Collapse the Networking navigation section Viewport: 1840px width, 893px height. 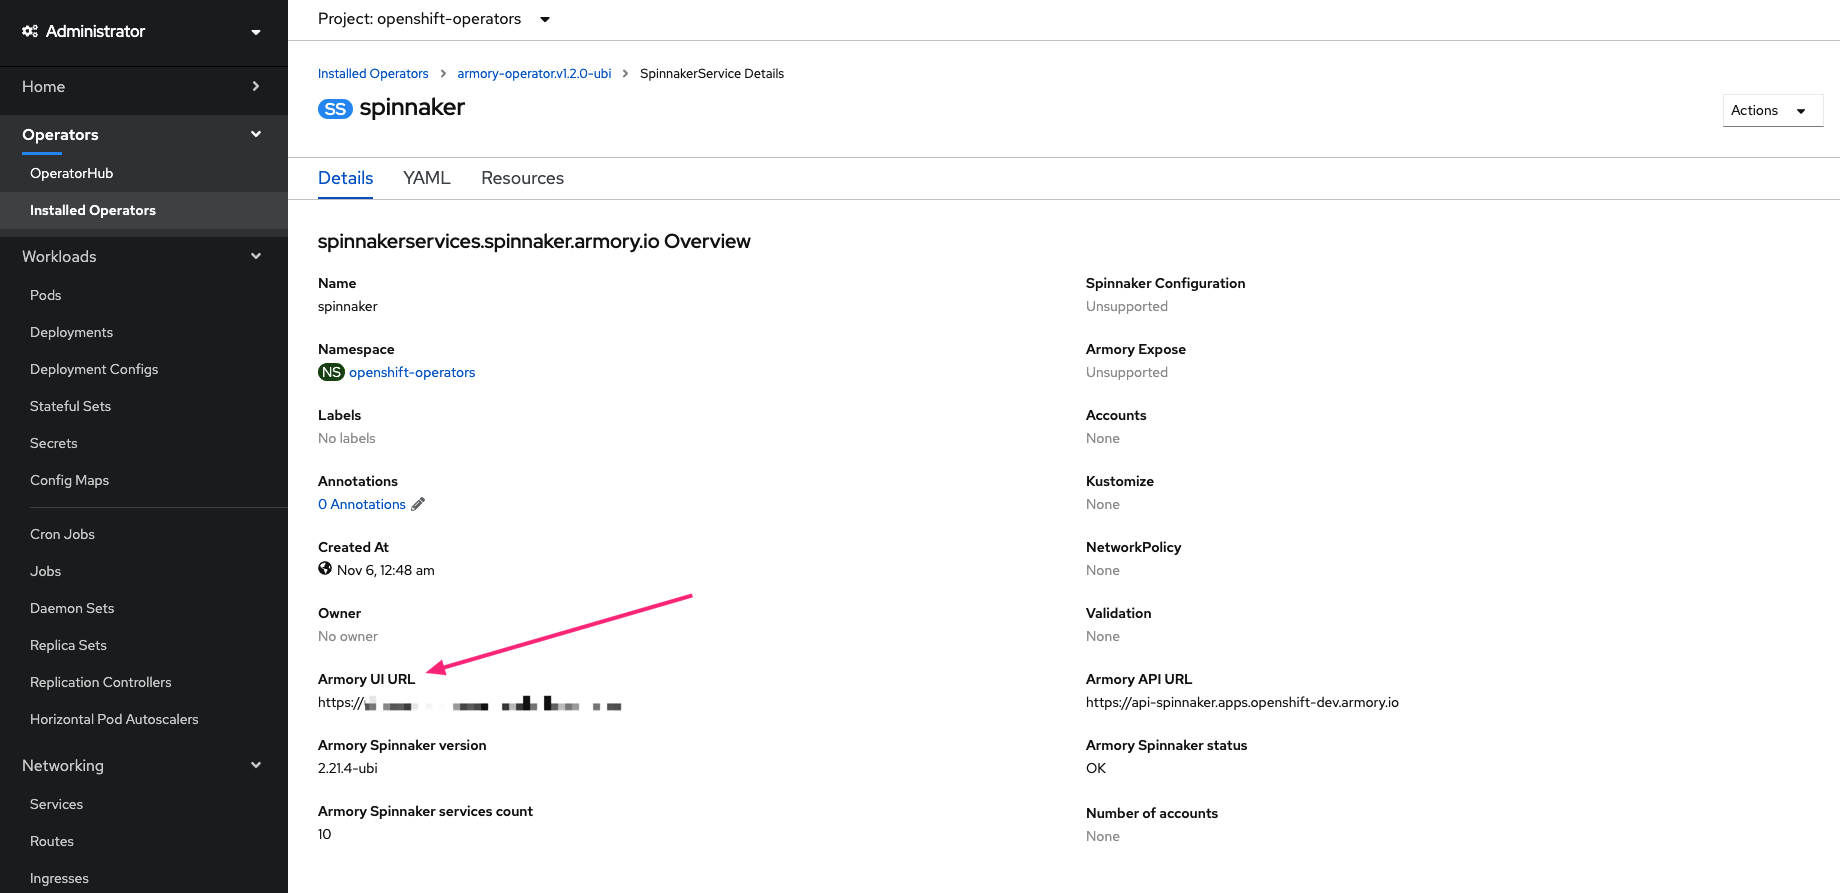143,766
